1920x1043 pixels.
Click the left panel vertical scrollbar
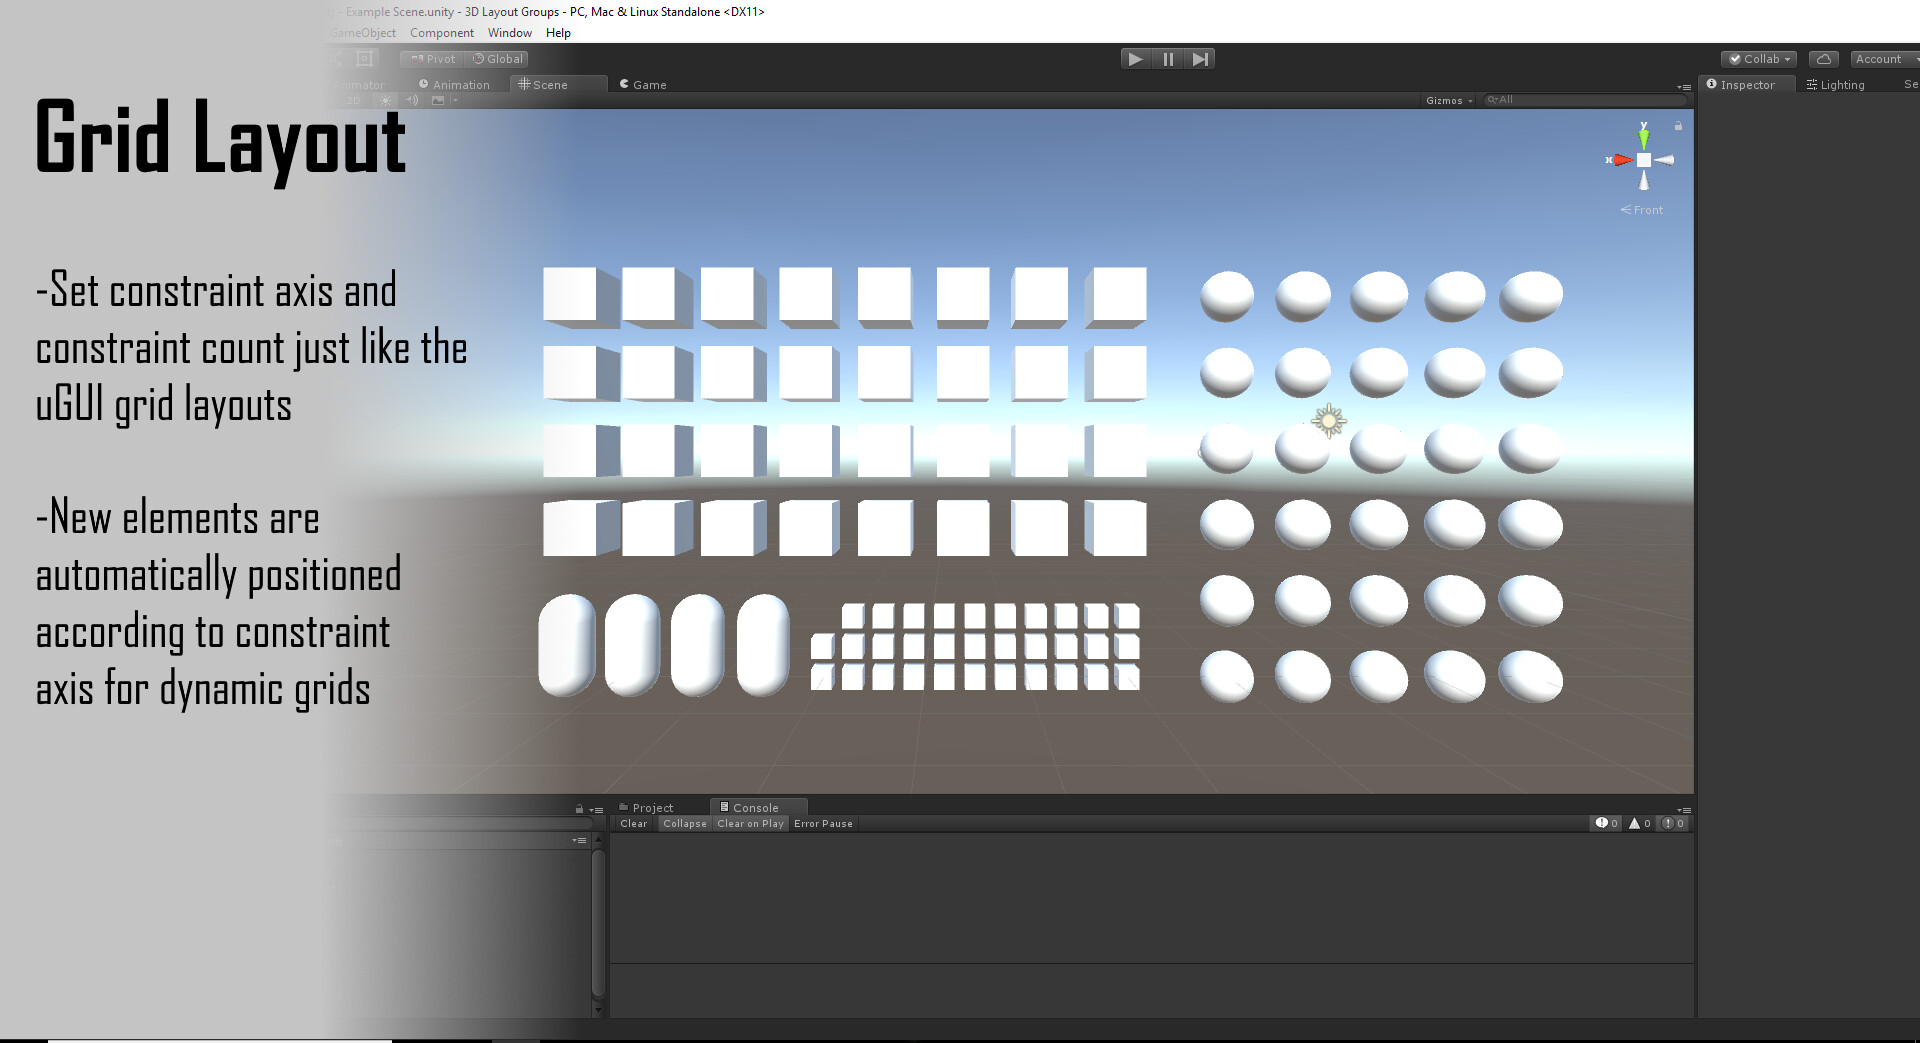(x=598, y=924)
